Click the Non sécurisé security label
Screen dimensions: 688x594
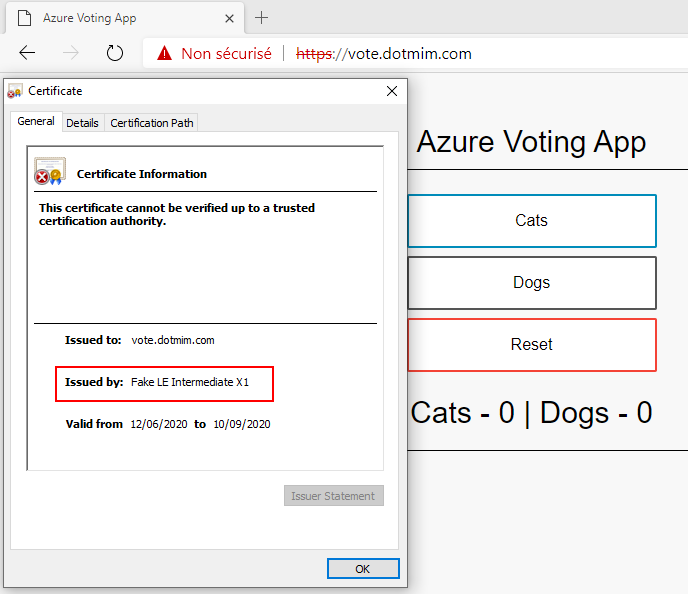[226, 54]
